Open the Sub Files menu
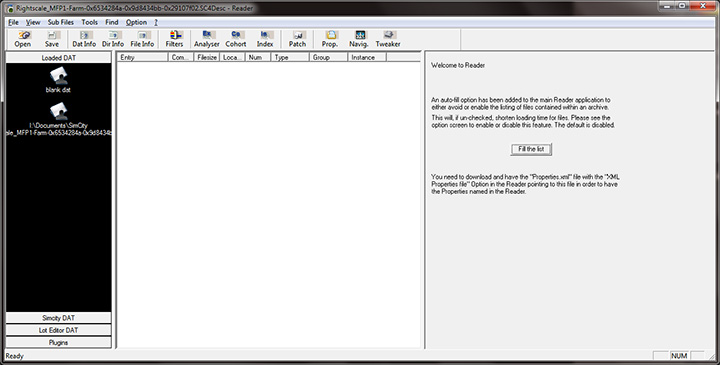The width and height of the screenshot is (720, 365). (61, 22)
